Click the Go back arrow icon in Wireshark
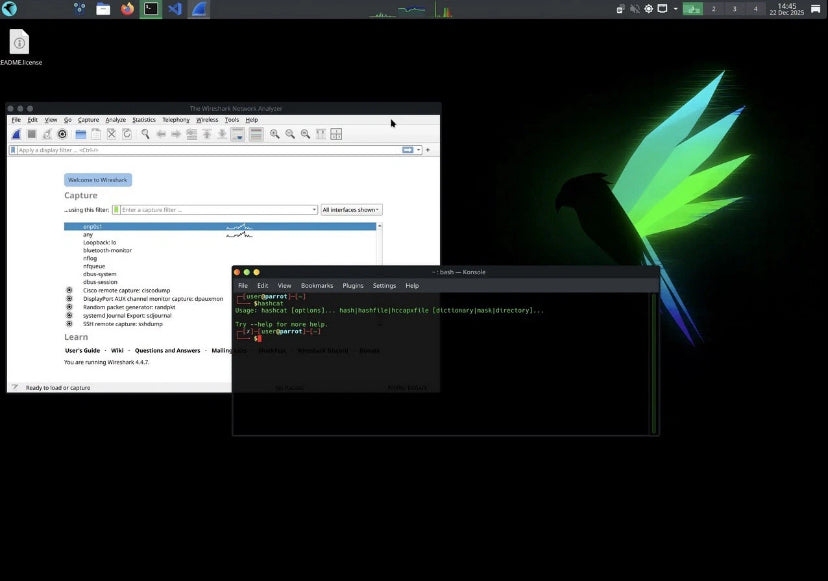Viewport: 828px width, 581px height. (x=161, y=134)
